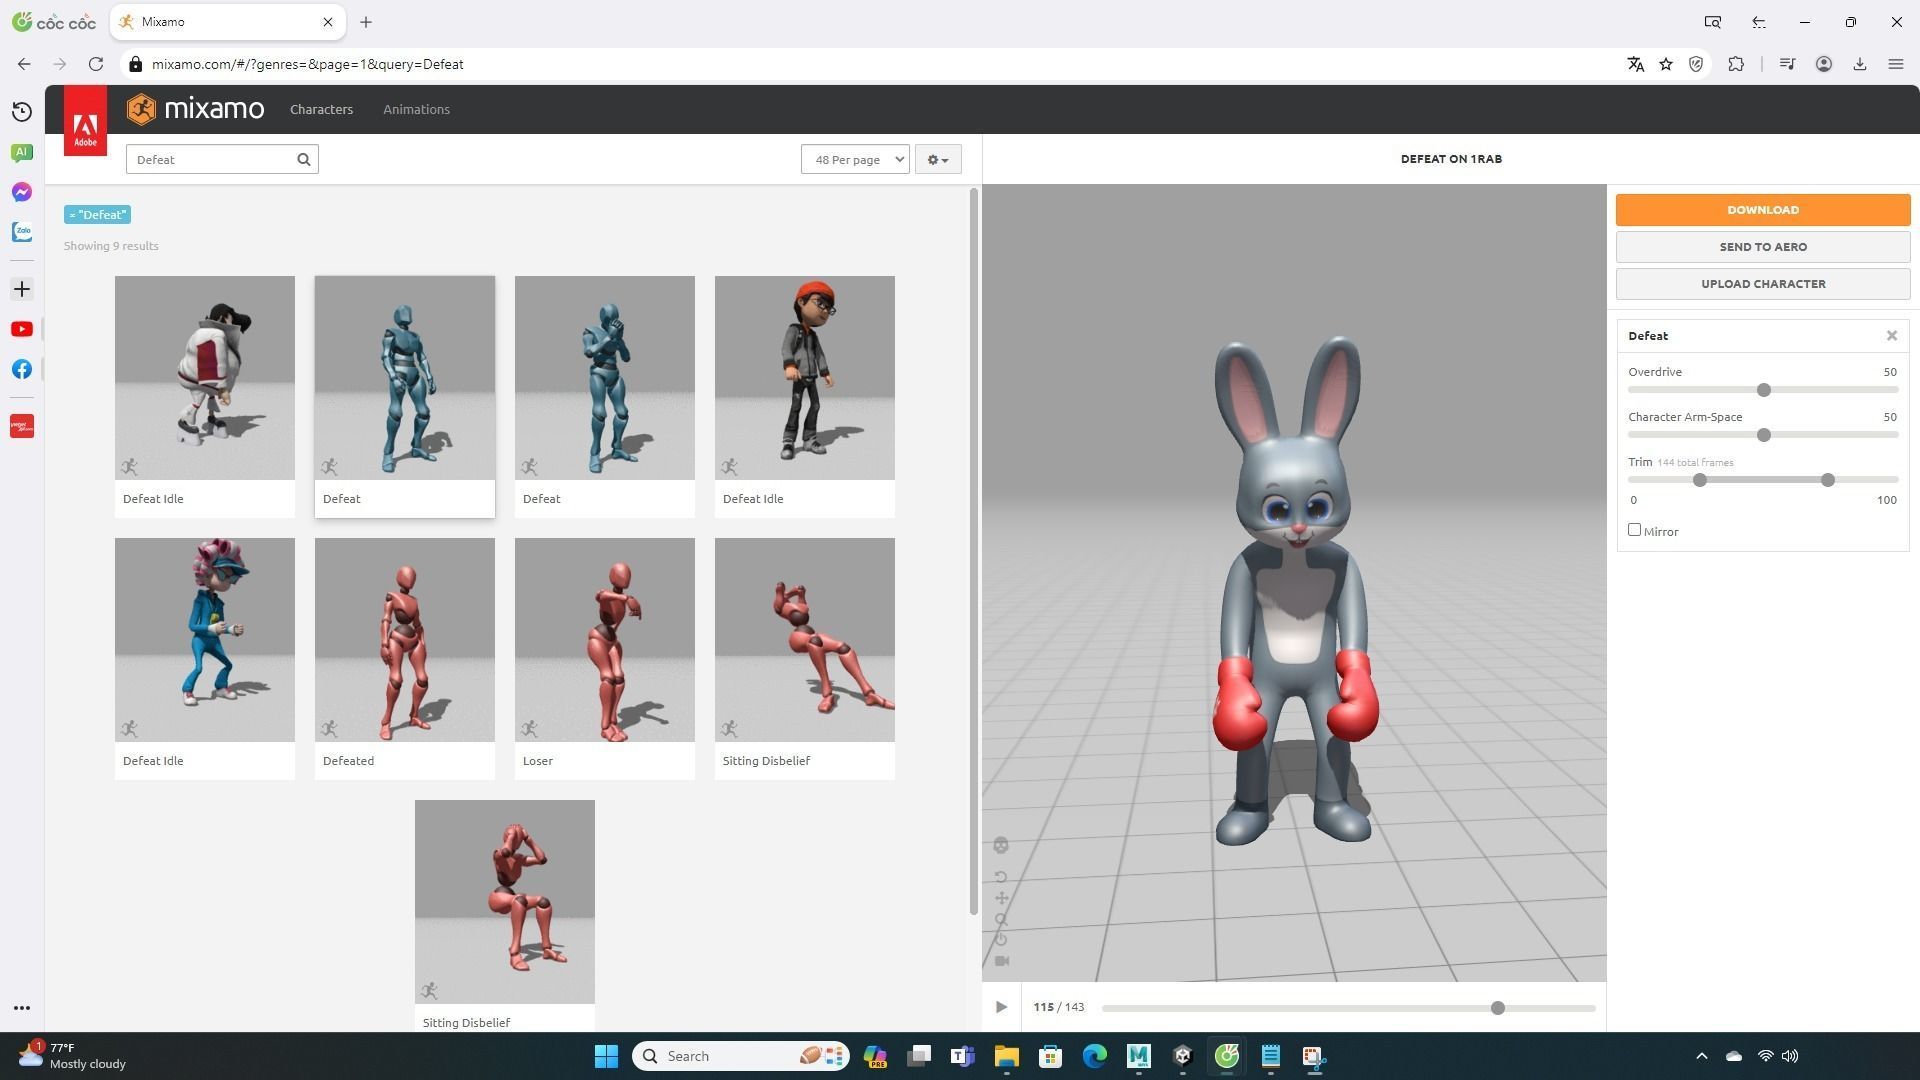
Task: Select Defeat Idle with red-cap character
Action: point(805,397)
